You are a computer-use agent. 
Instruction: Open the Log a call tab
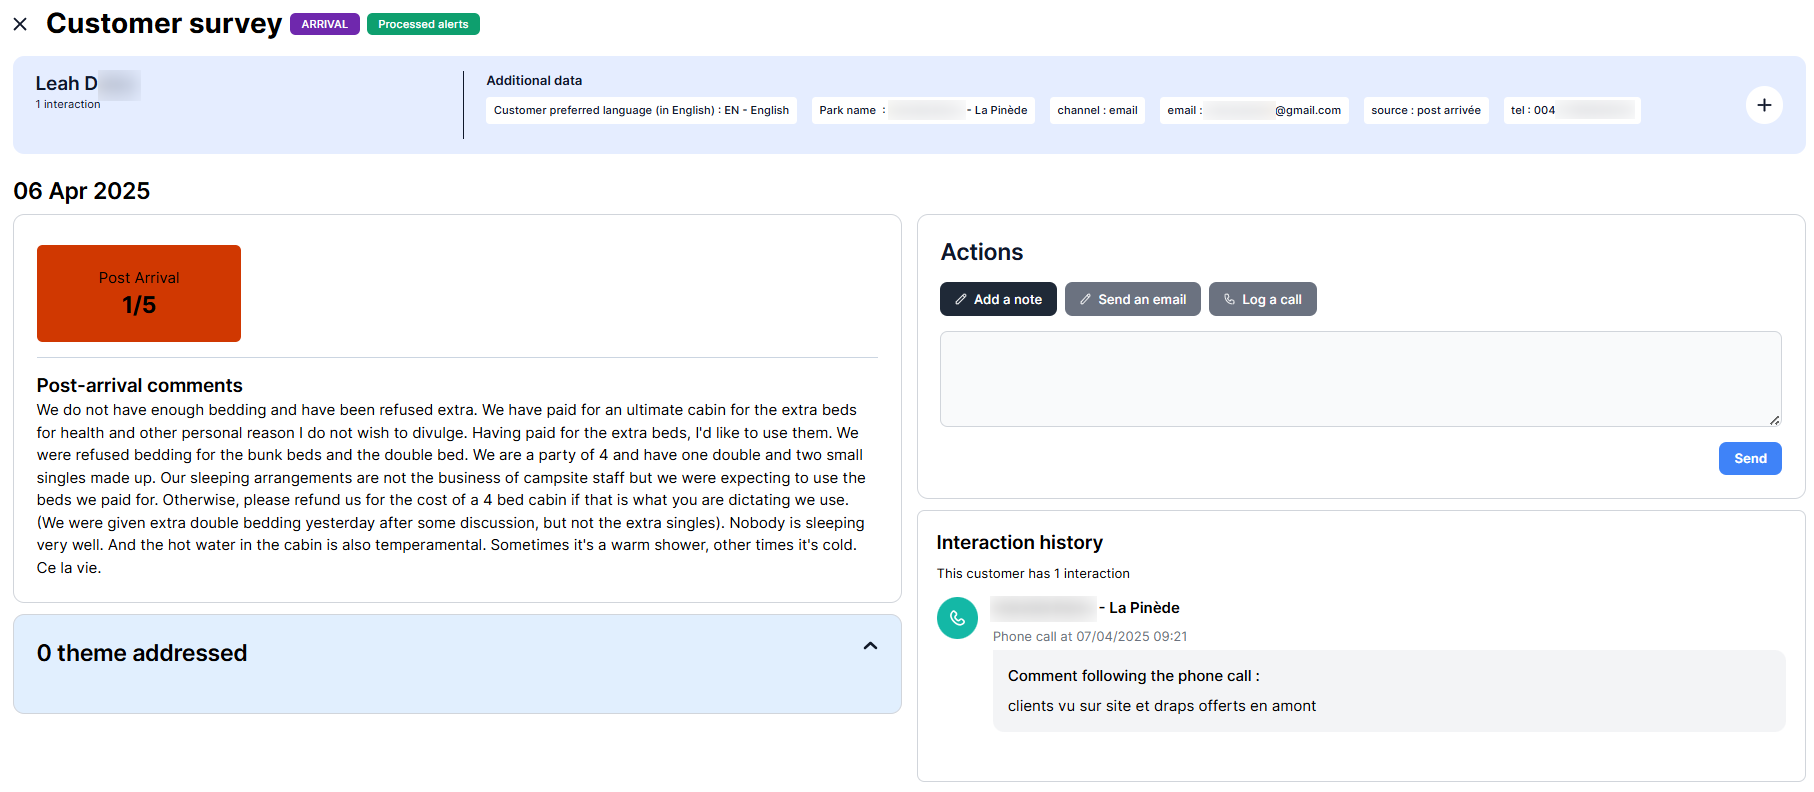1262,299
